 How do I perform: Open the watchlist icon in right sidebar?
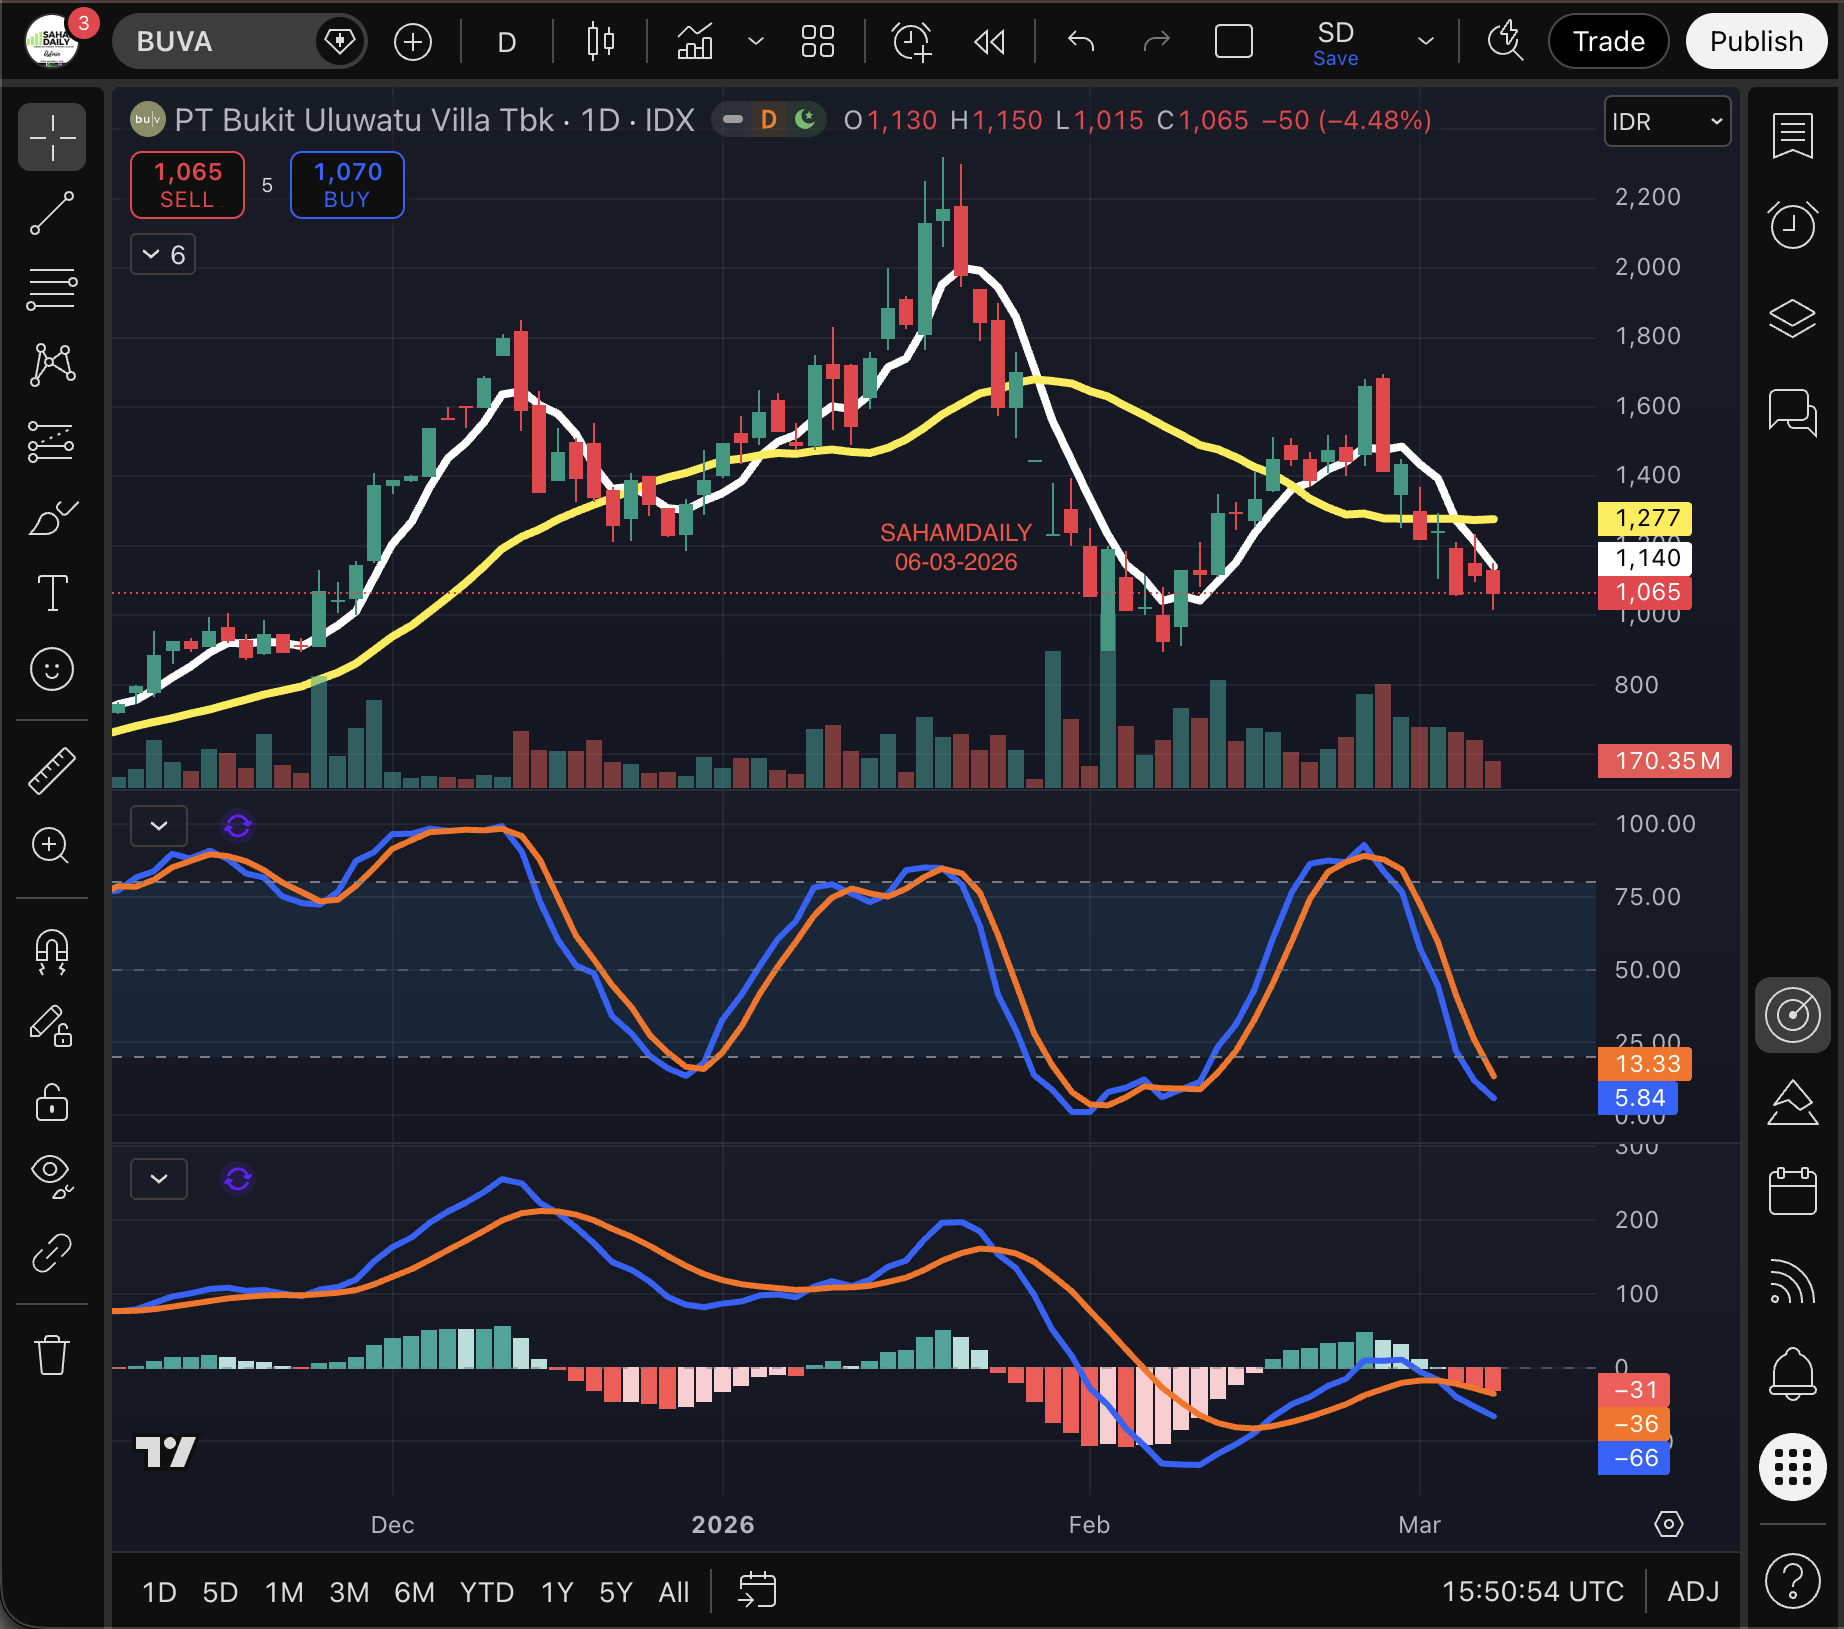[1792, 136]
